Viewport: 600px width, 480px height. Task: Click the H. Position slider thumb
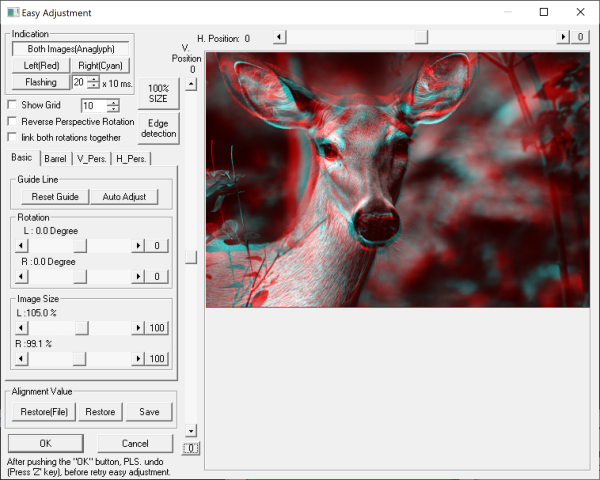pos(421,37)
